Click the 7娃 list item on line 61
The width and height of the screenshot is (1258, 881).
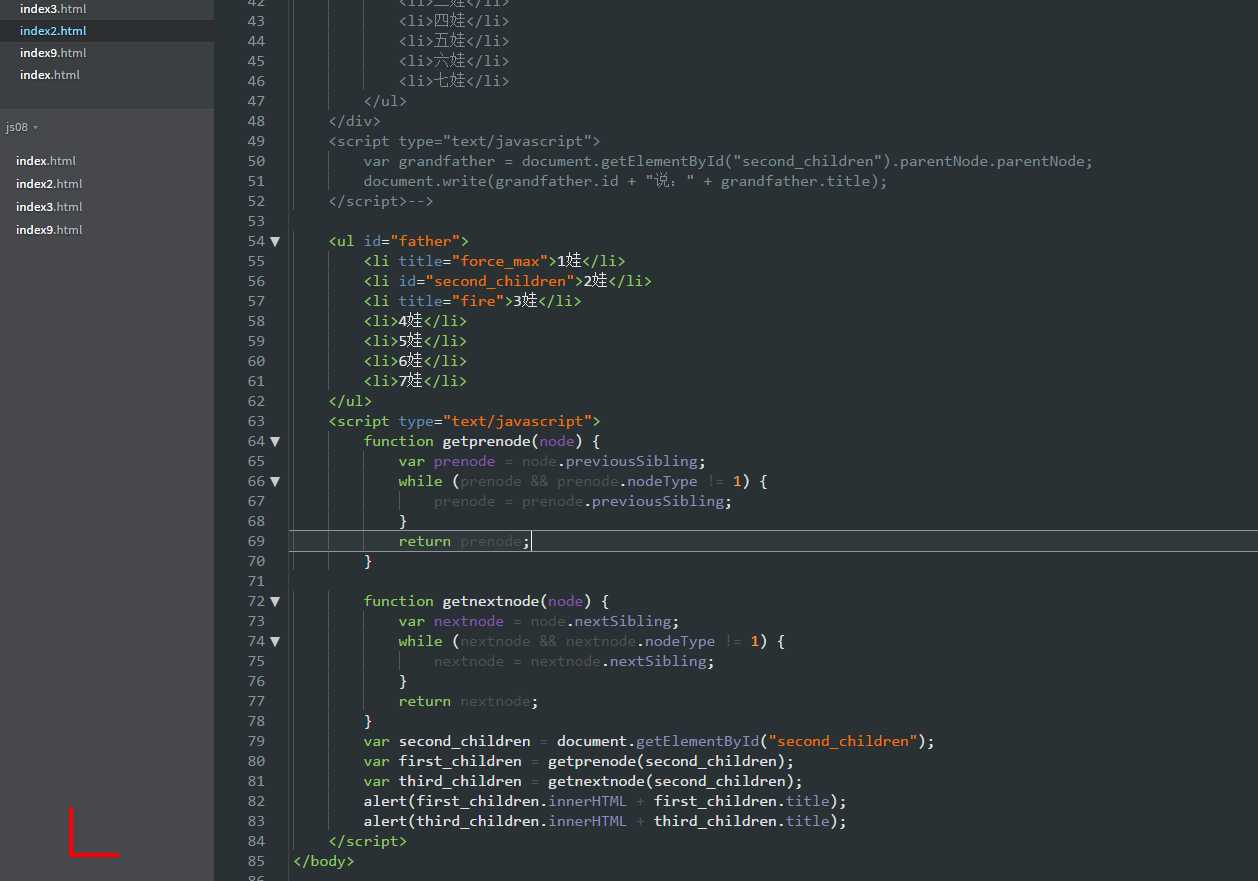tap(415, 381)
